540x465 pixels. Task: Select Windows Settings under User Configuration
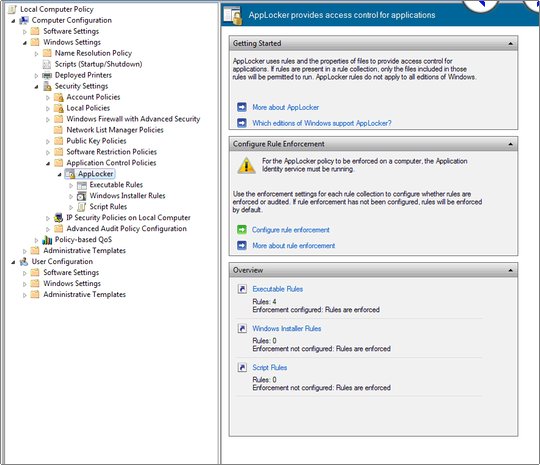pos(72,283)
